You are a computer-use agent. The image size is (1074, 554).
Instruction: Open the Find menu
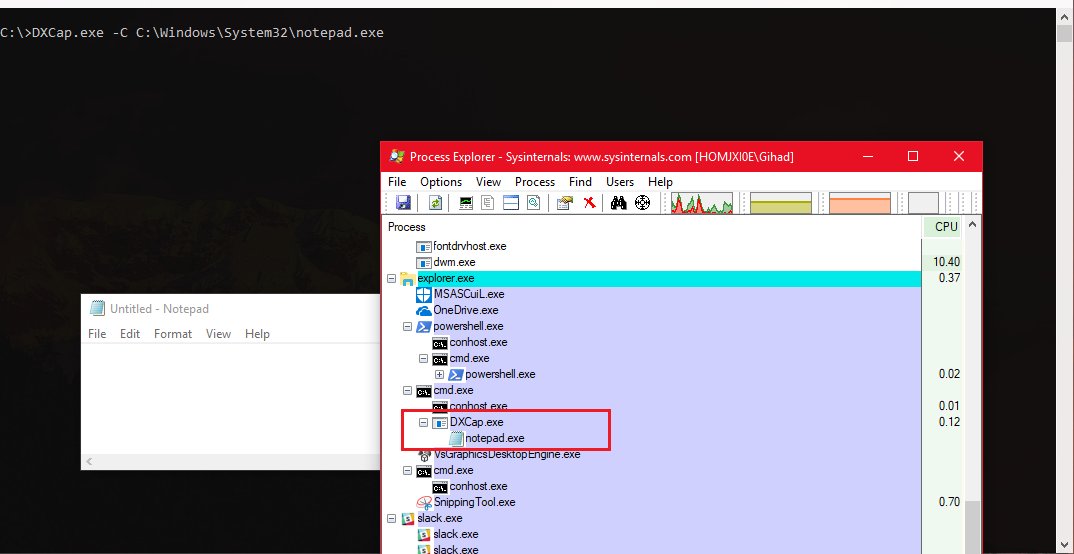(x=580, y=181)
